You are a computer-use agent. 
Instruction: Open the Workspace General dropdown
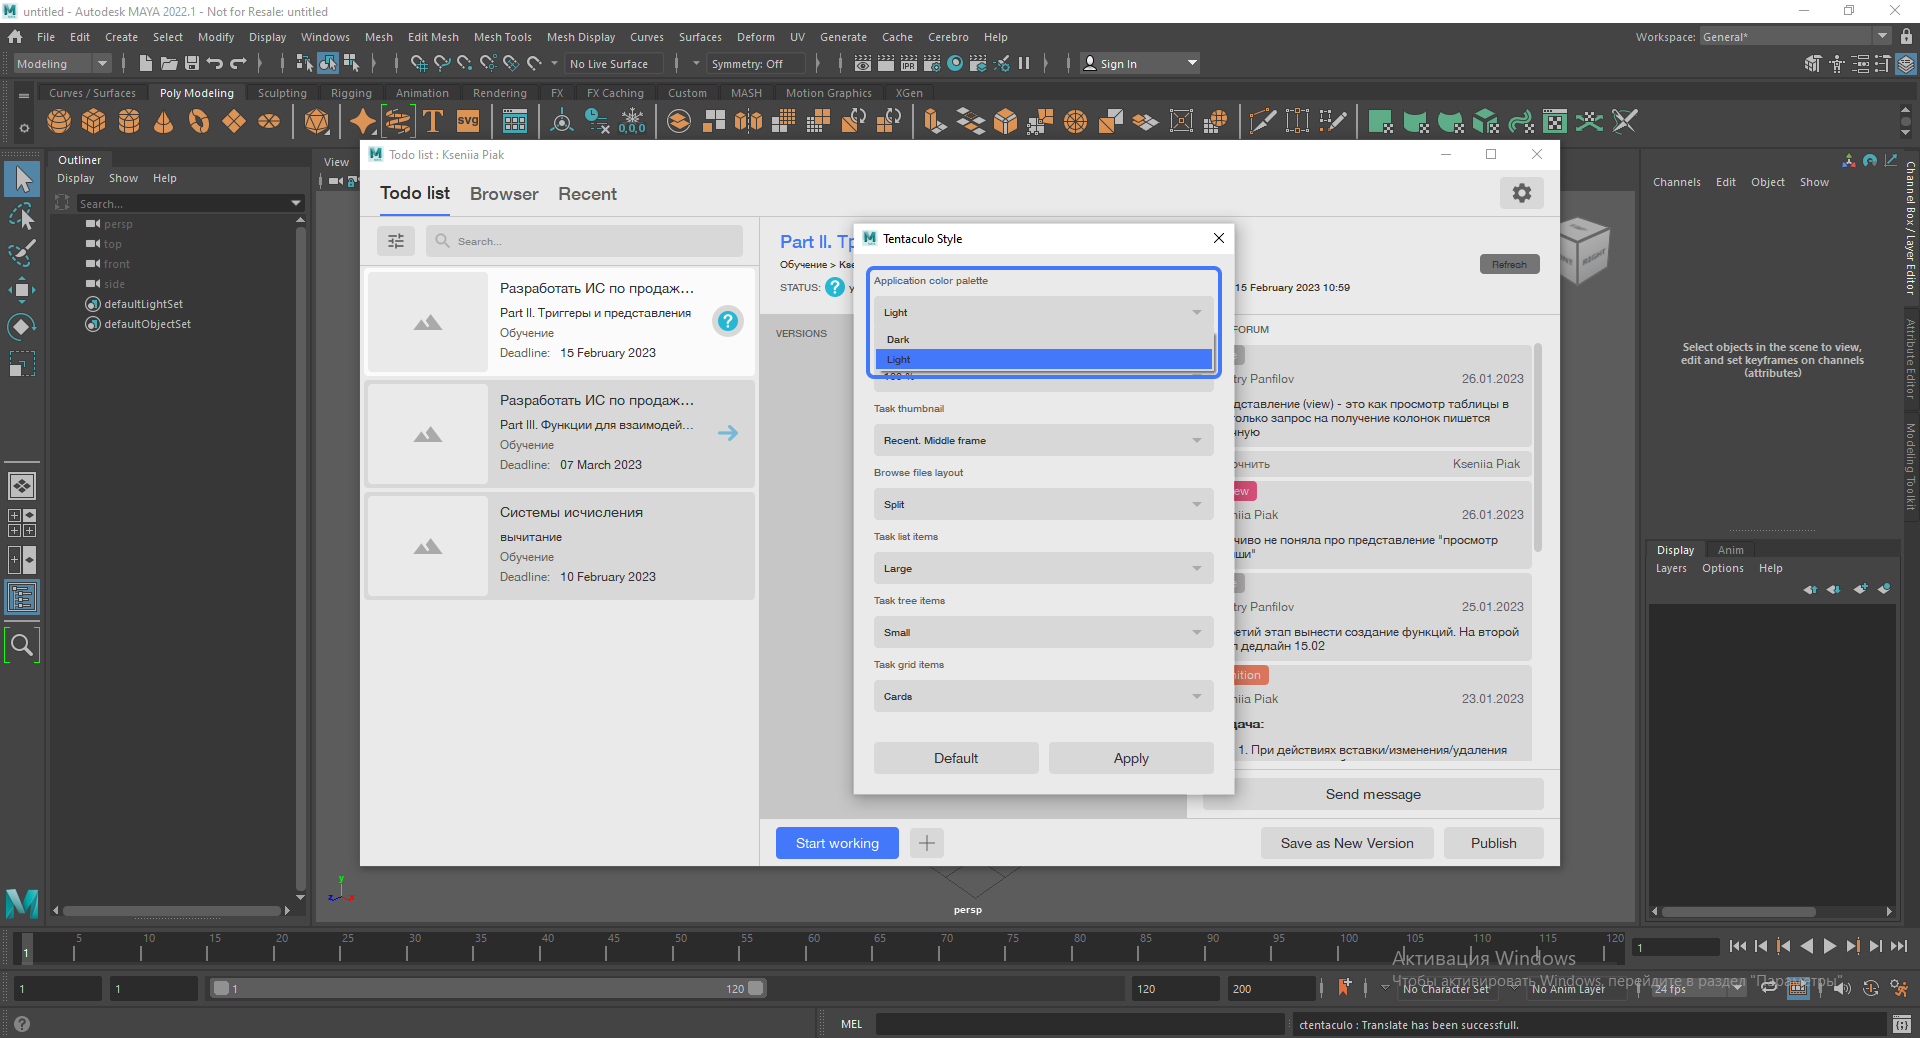(1795, 37)
